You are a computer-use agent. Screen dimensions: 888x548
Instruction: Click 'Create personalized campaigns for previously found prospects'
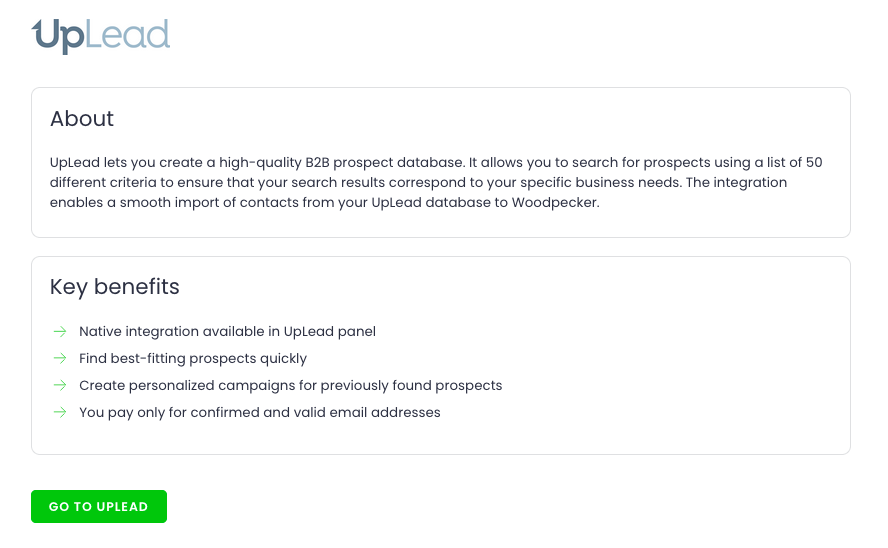(x=290, y=385)
